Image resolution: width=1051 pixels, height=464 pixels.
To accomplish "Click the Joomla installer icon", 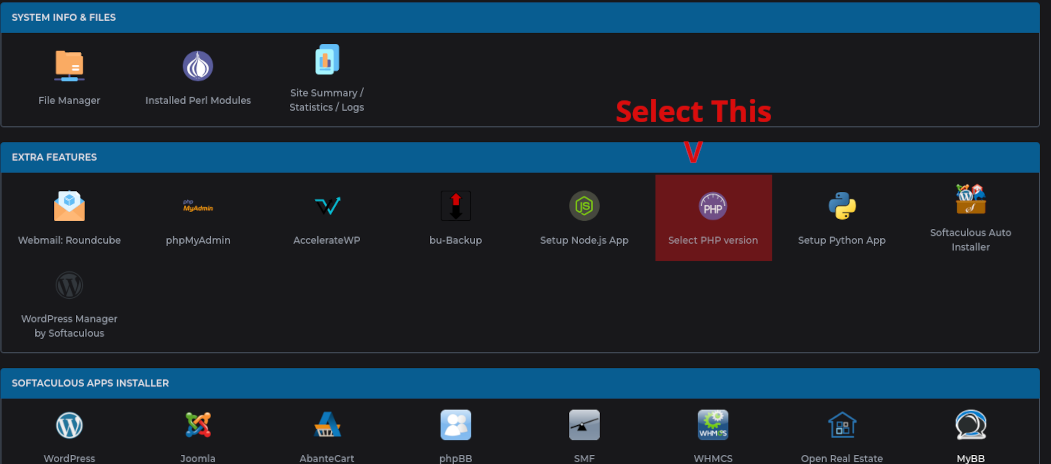I will click(198, 425).
